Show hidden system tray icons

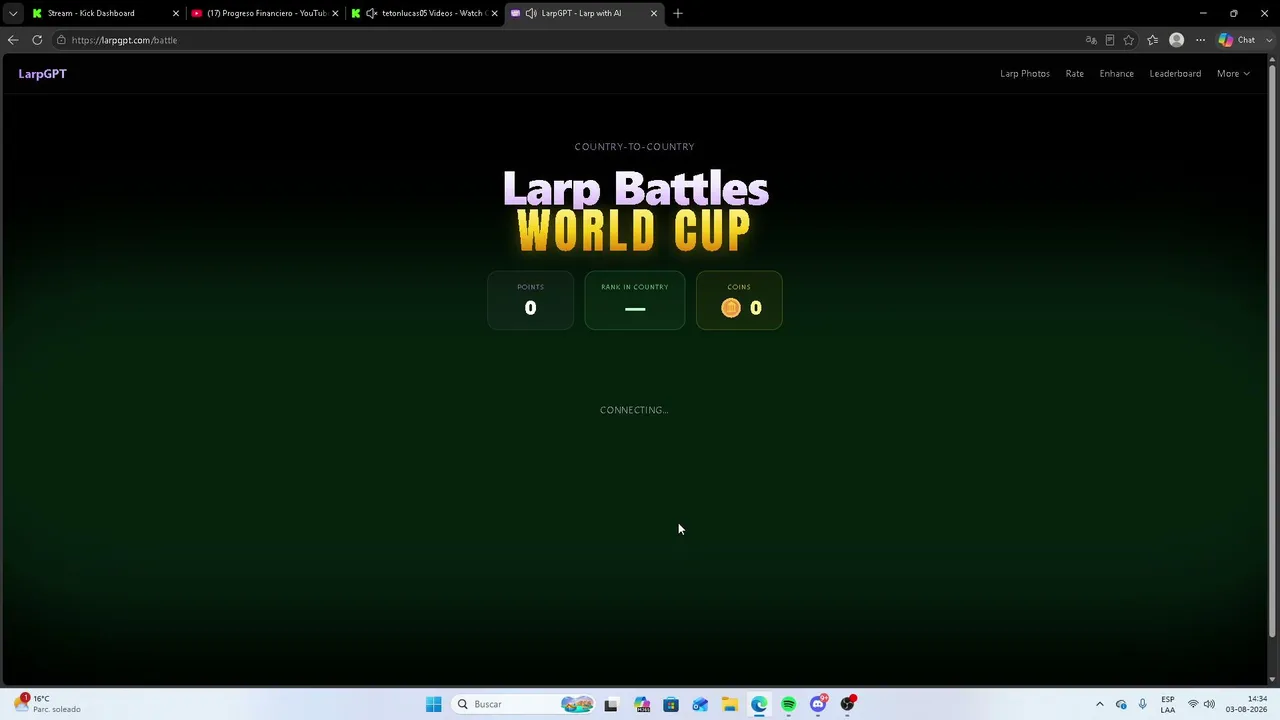[x=1100, y=704]
